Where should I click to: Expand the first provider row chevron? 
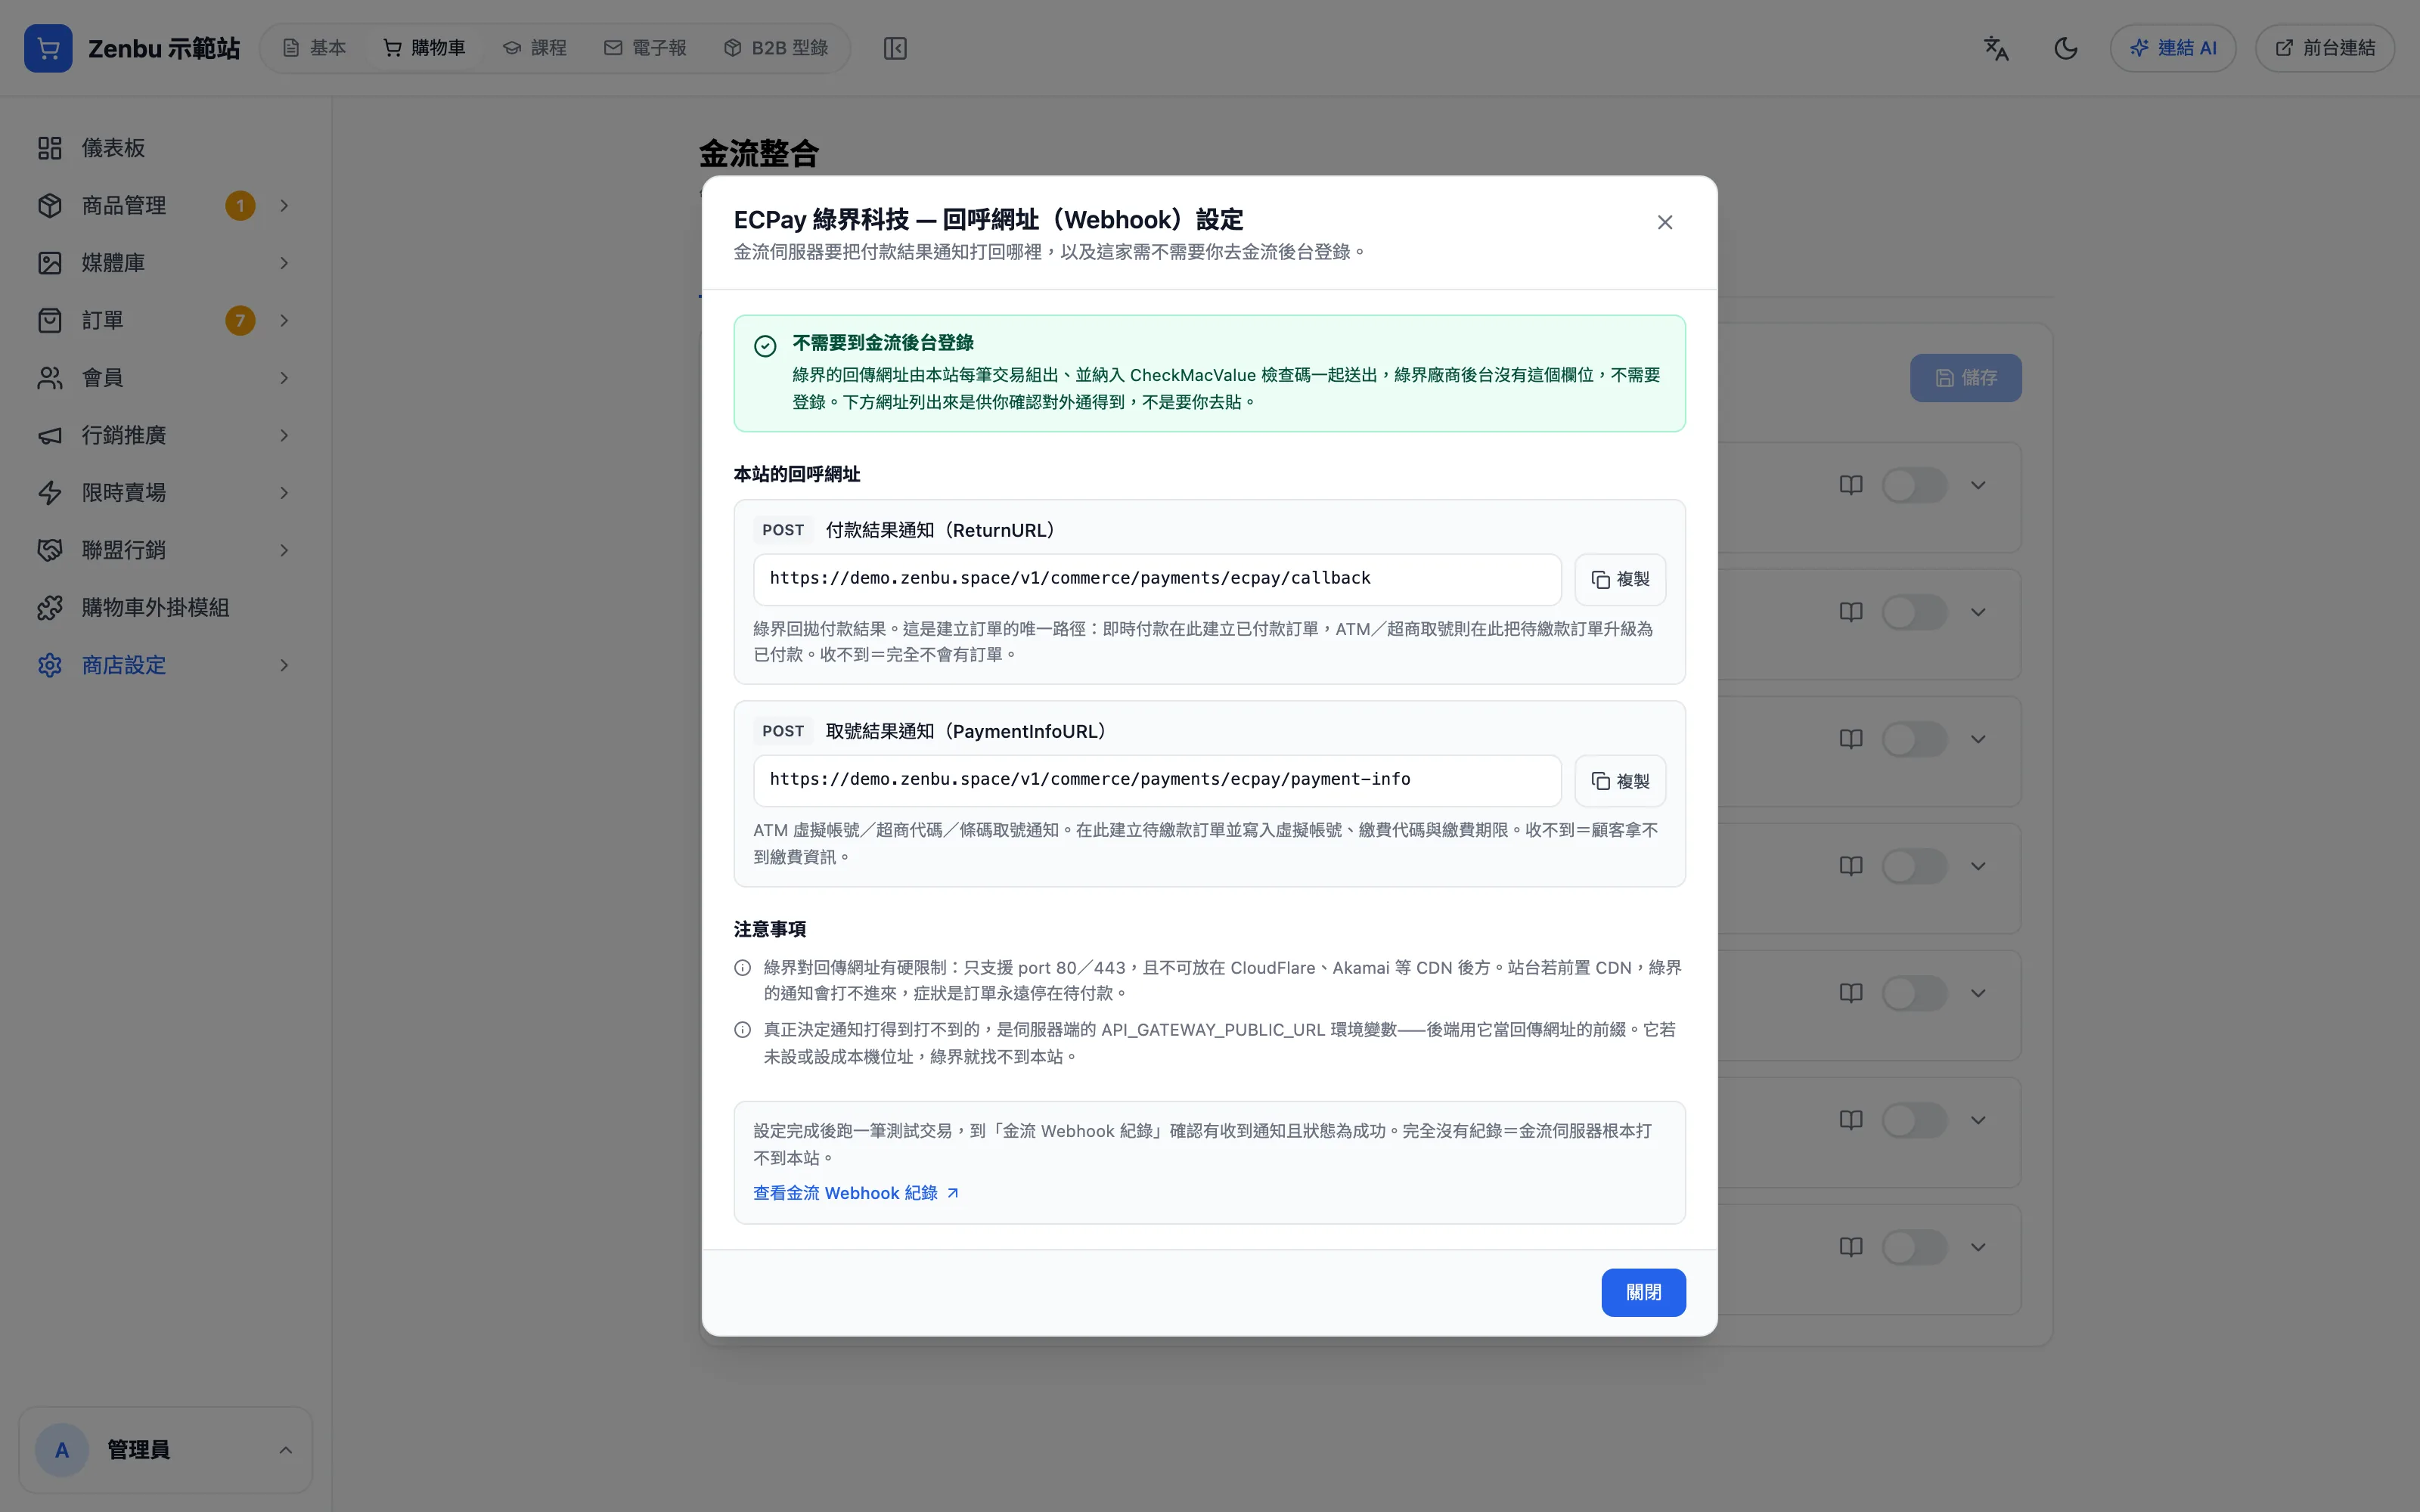point(1978,486)
